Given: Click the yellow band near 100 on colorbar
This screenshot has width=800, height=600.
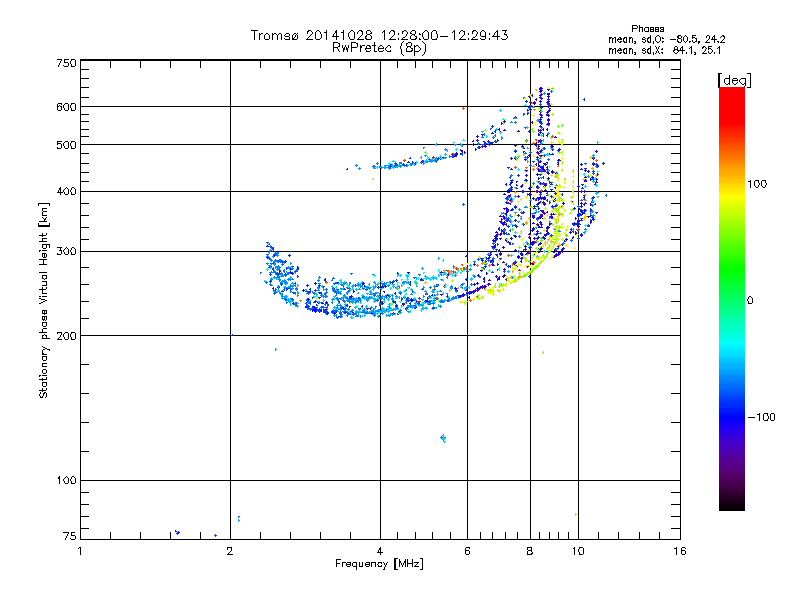Looking at the screenshot, I should 732,186.
